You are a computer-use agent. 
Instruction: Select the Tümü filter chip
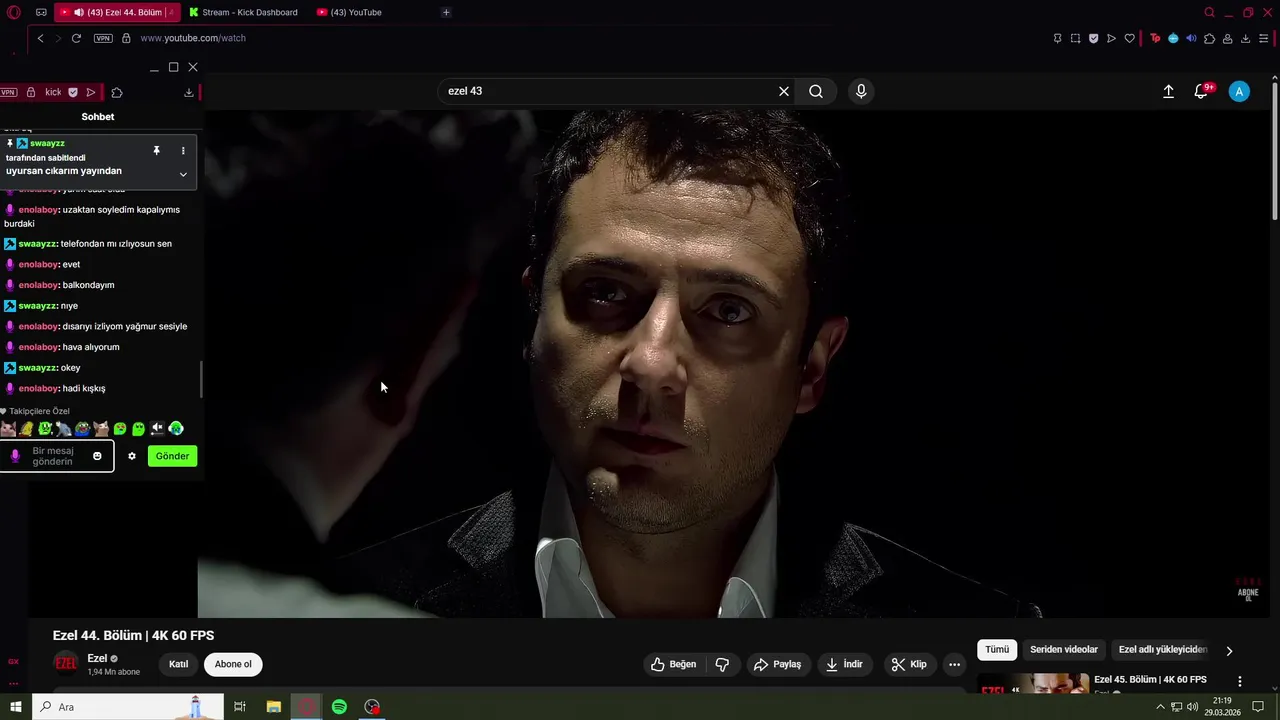click(997, 650)
